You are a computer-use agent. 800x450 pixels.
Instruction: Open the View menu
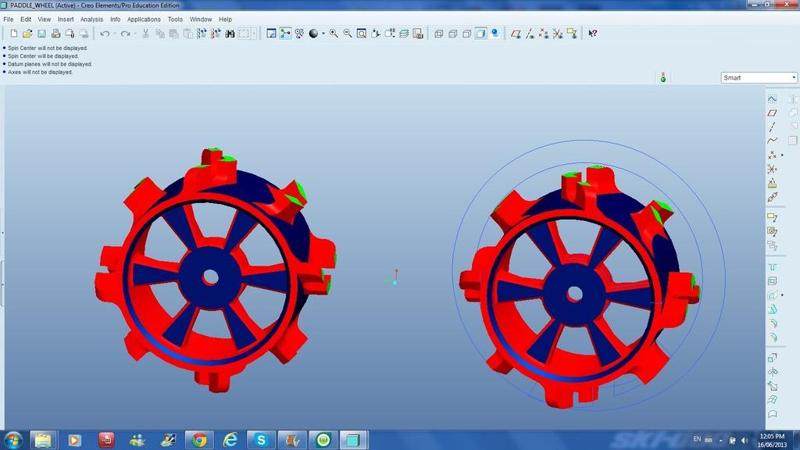[44, 19]
